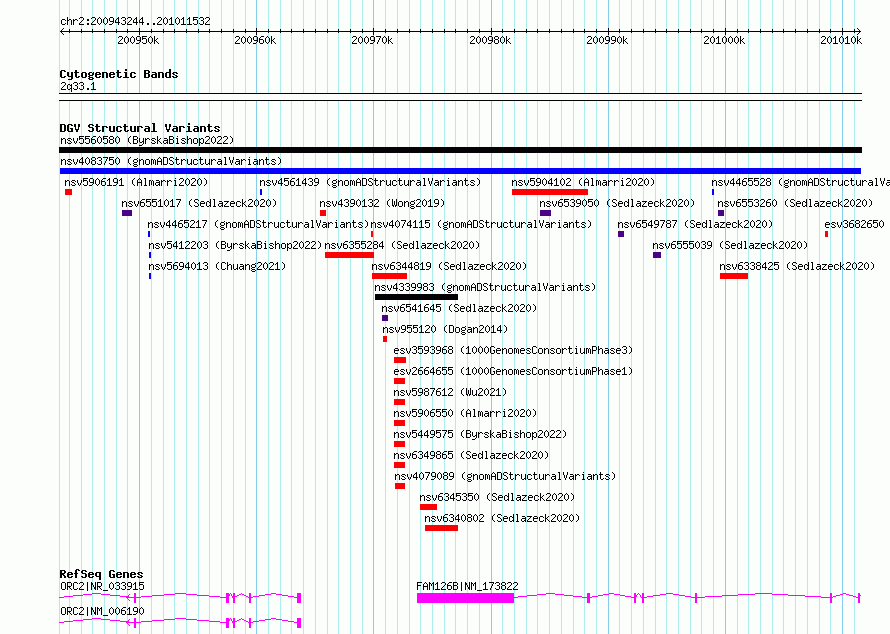
Task: Select the purple marker under nsv6551017
Action: click(x=127, y=213)
